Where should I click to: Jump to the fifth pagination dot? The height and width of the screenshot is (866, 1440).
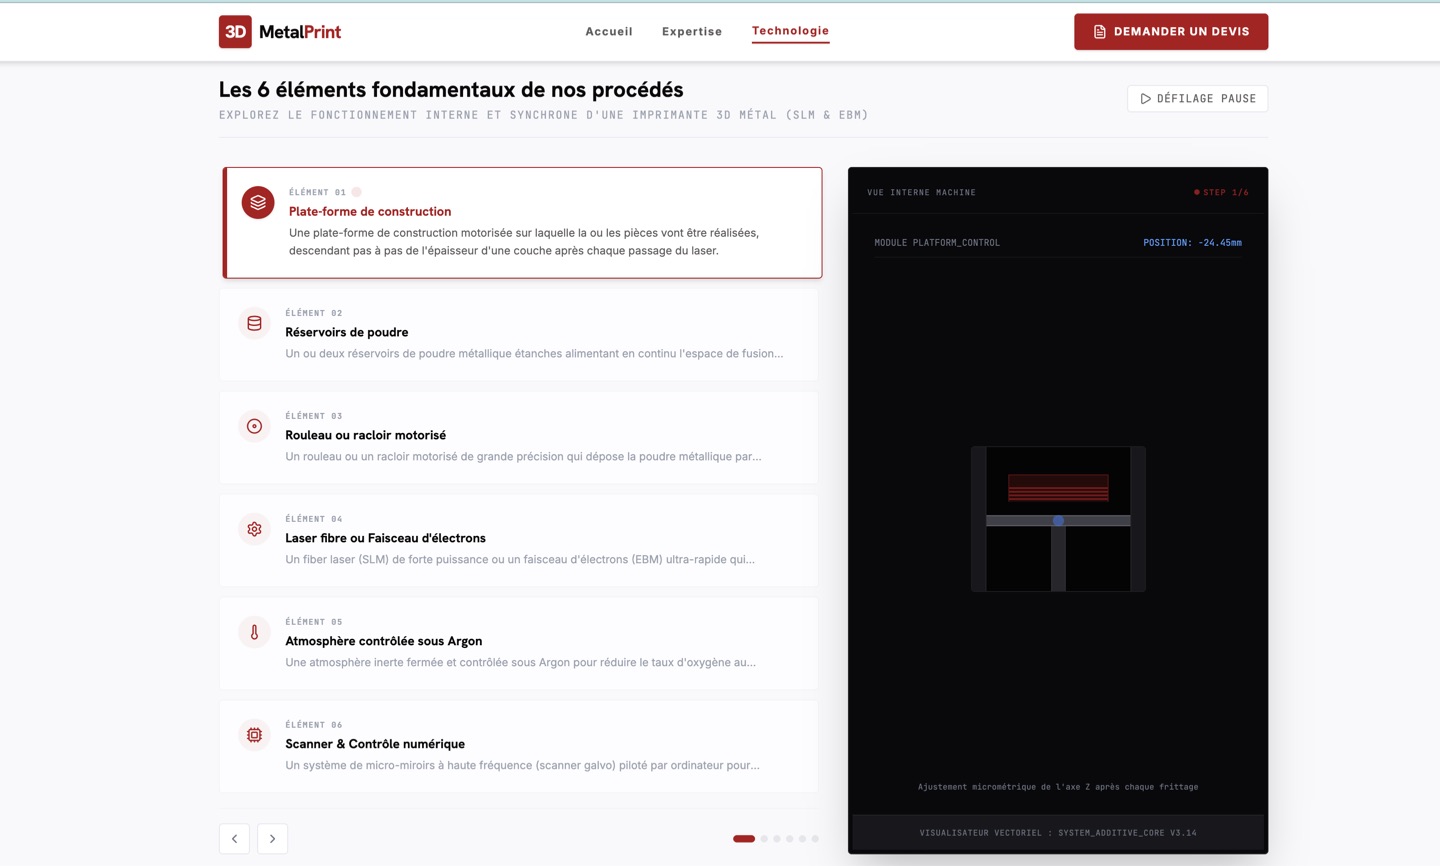pos(802,839)
